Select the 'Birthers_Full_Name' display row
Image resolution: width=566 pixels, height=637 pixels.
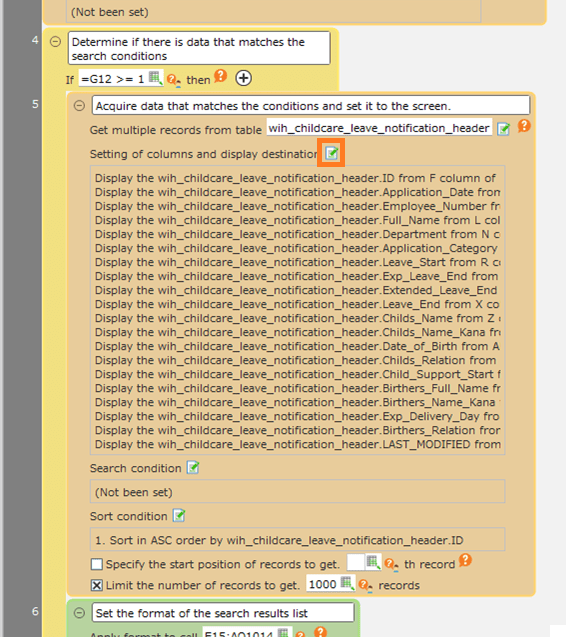[x=297, y=388]
